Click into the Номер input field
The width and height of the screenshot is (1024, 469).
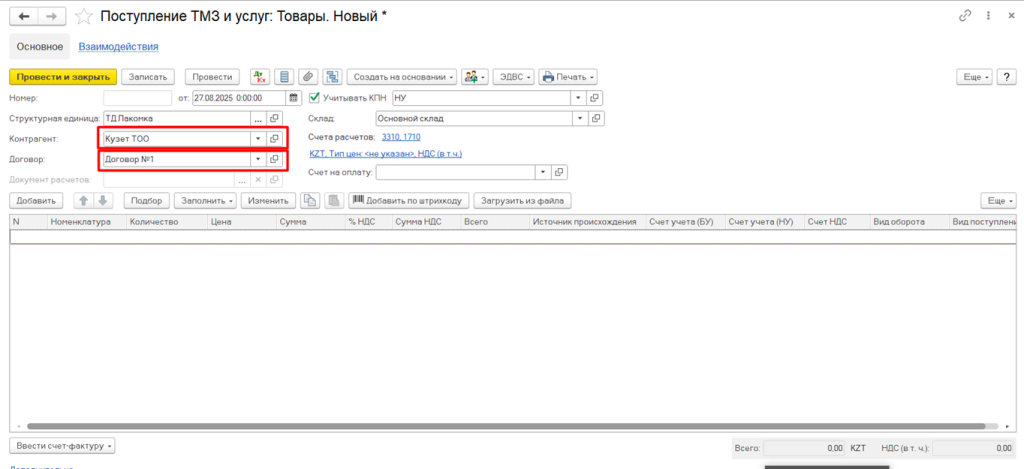(138, 98)
